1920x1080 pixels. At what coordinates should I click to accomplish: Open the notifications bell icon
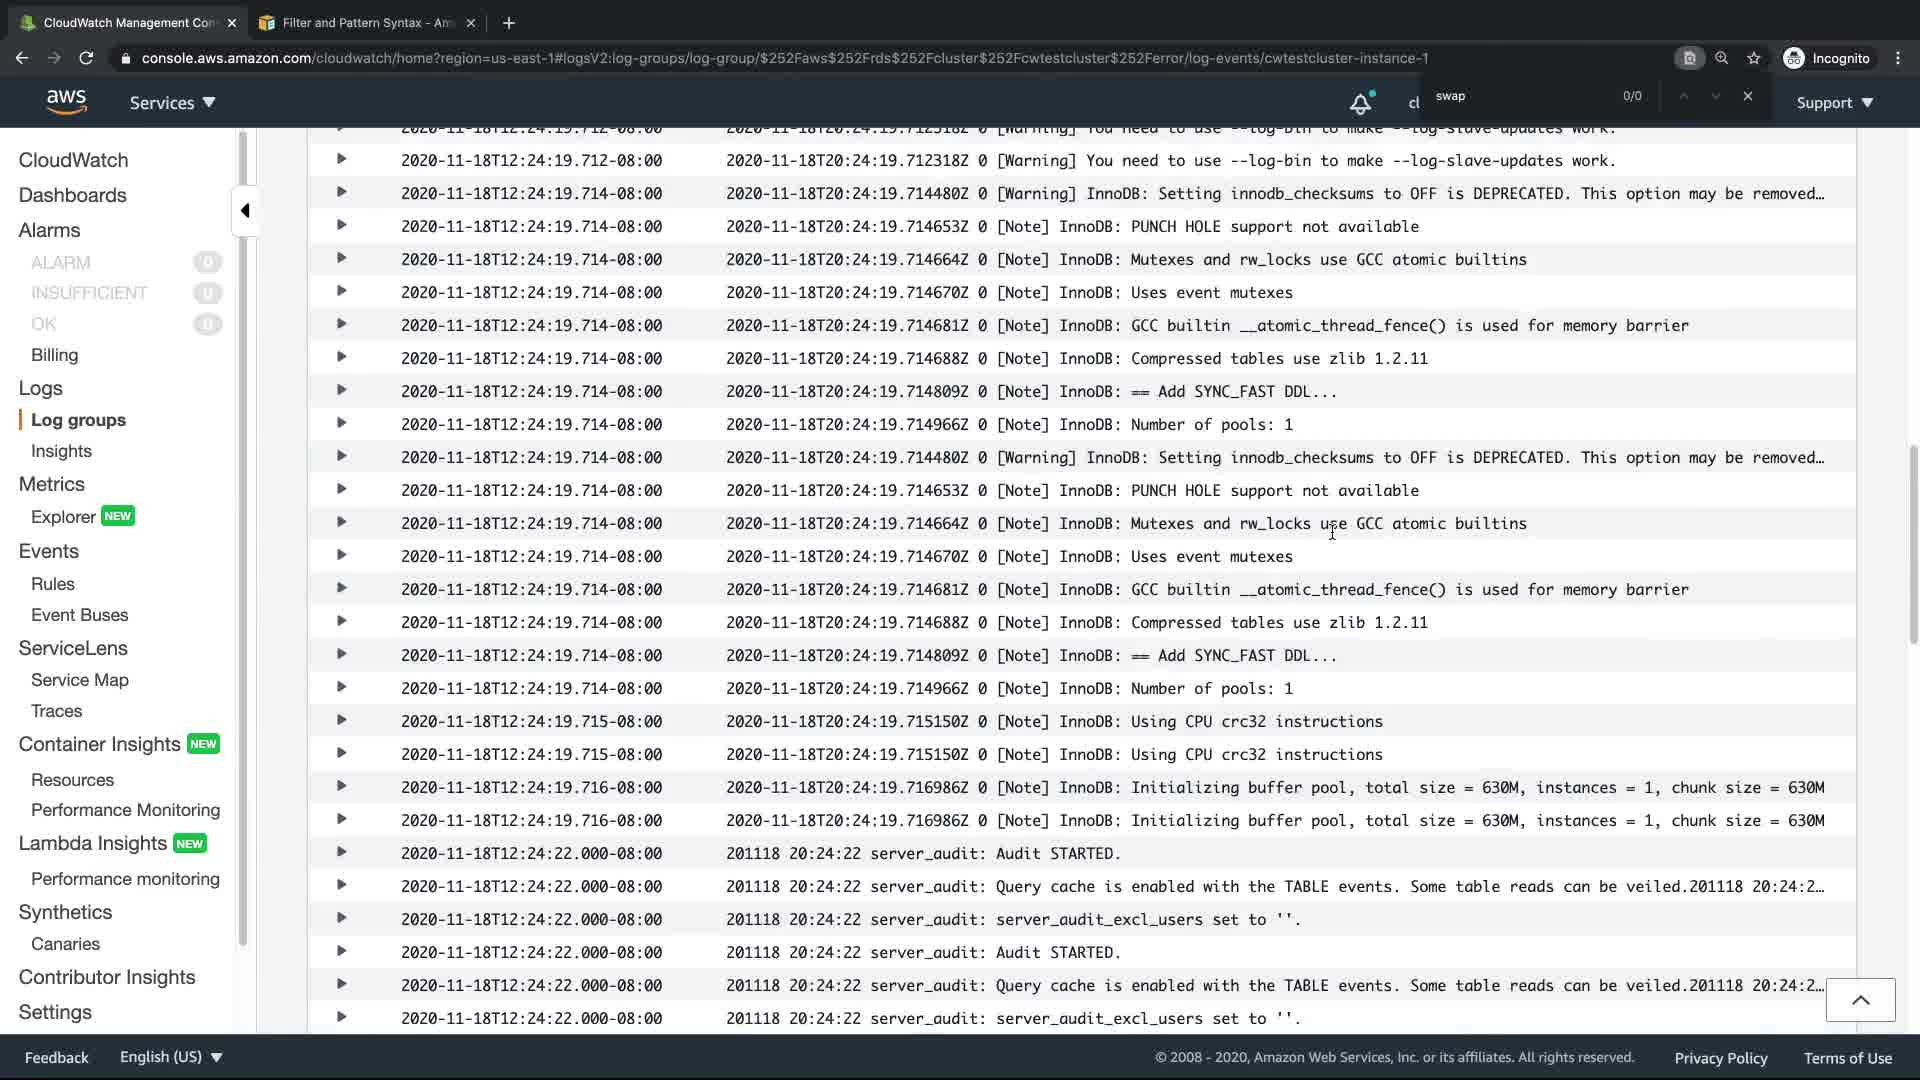point(1360,103)
